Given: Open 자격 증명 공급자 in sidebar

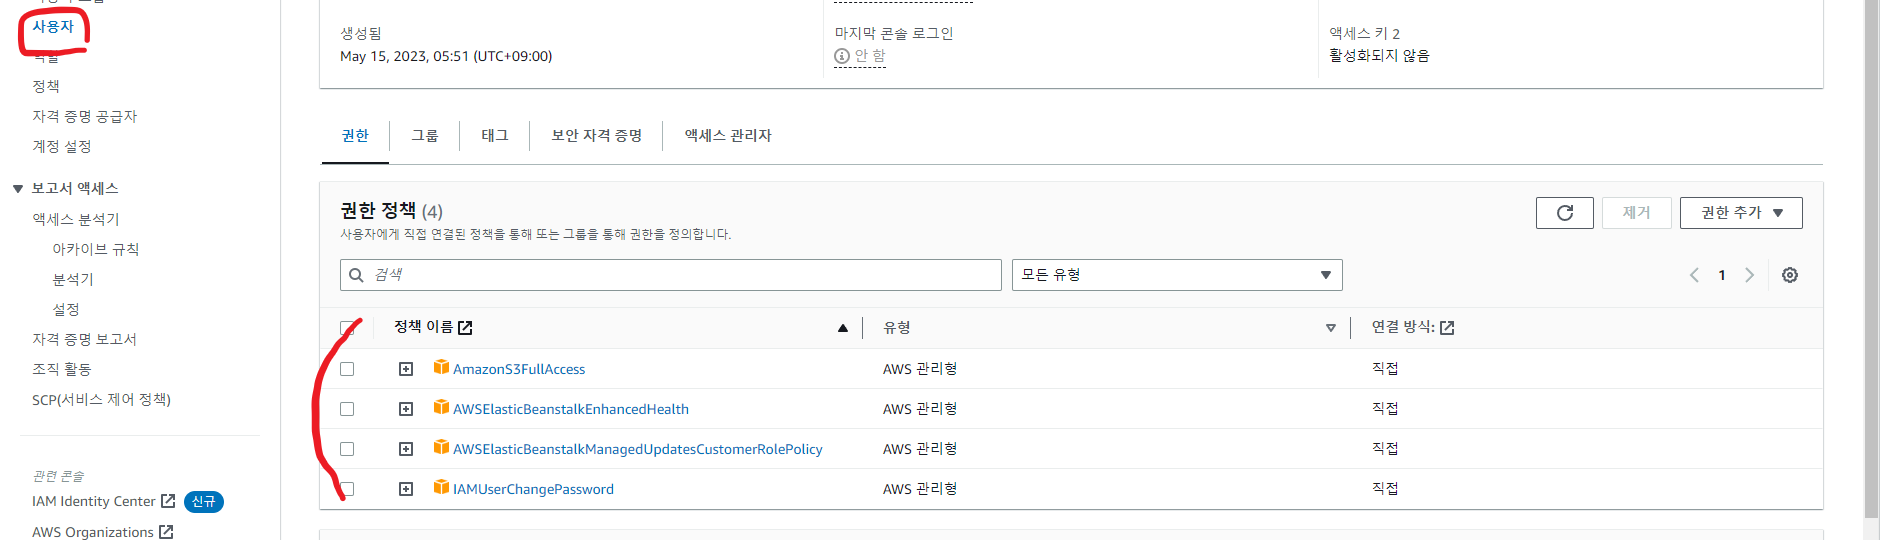Looking at the screenshot, I should tap(85, 117).
